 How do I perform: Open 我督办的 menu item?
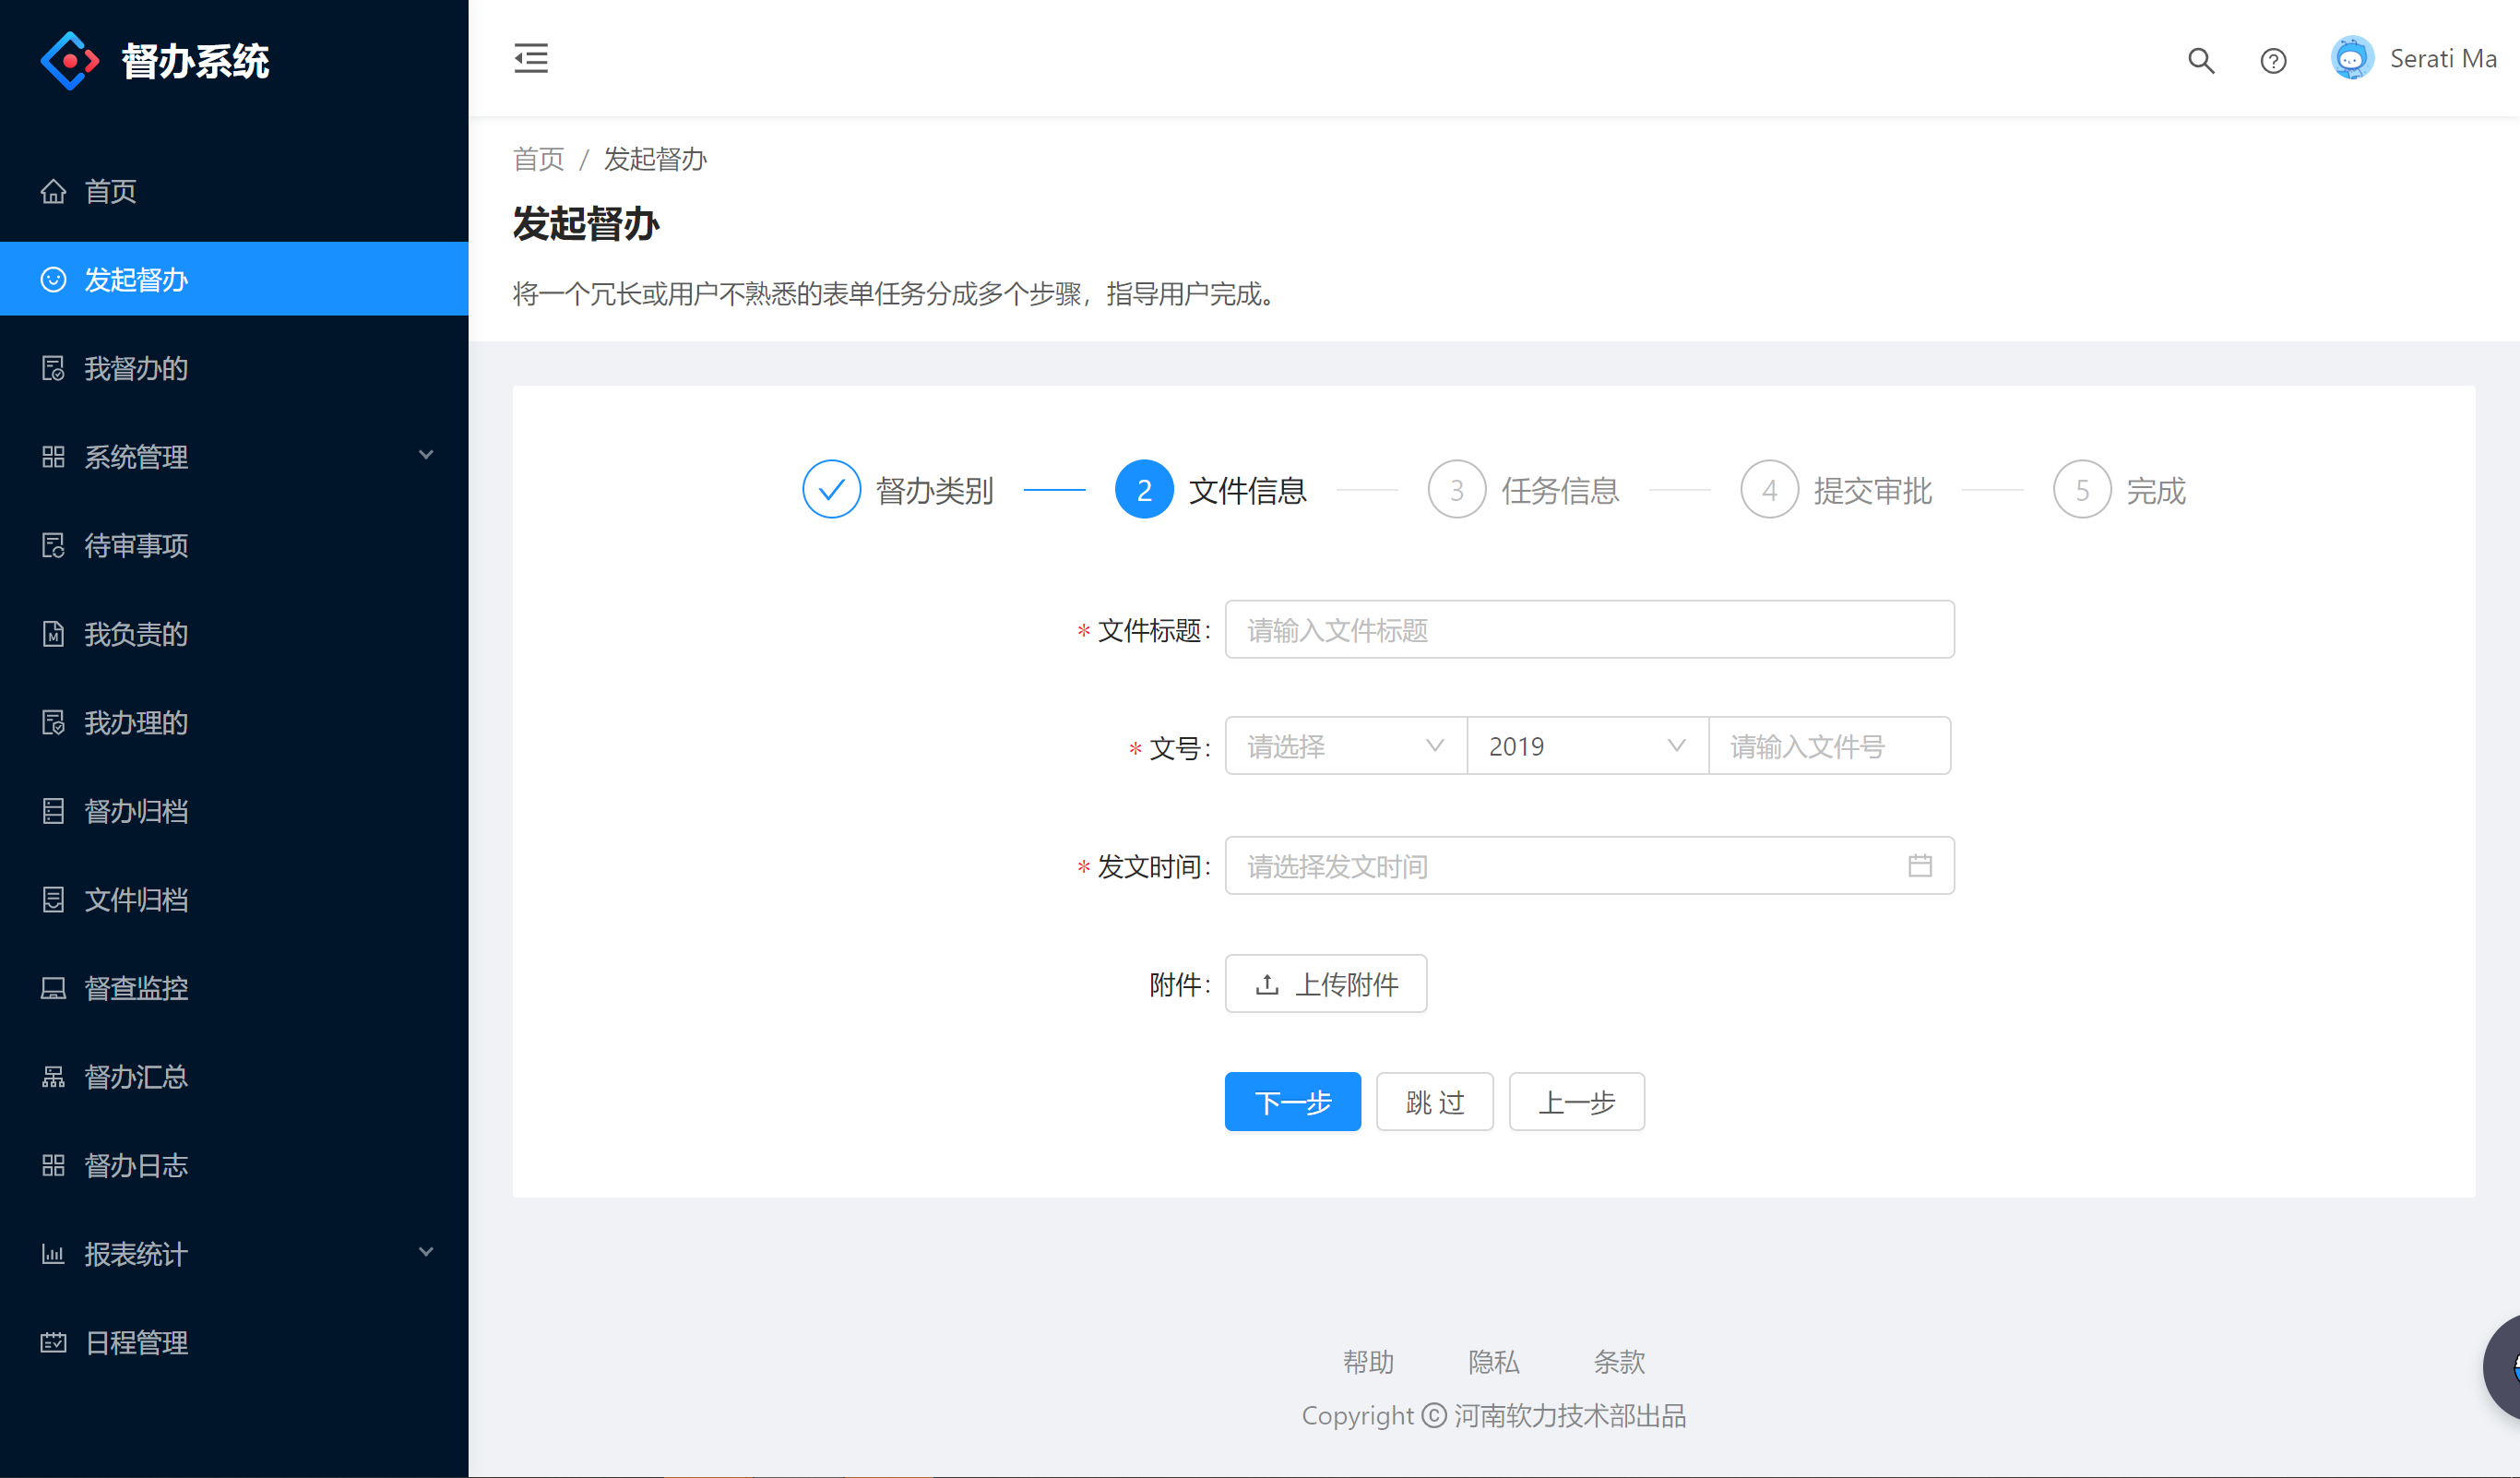pos(136,368)
